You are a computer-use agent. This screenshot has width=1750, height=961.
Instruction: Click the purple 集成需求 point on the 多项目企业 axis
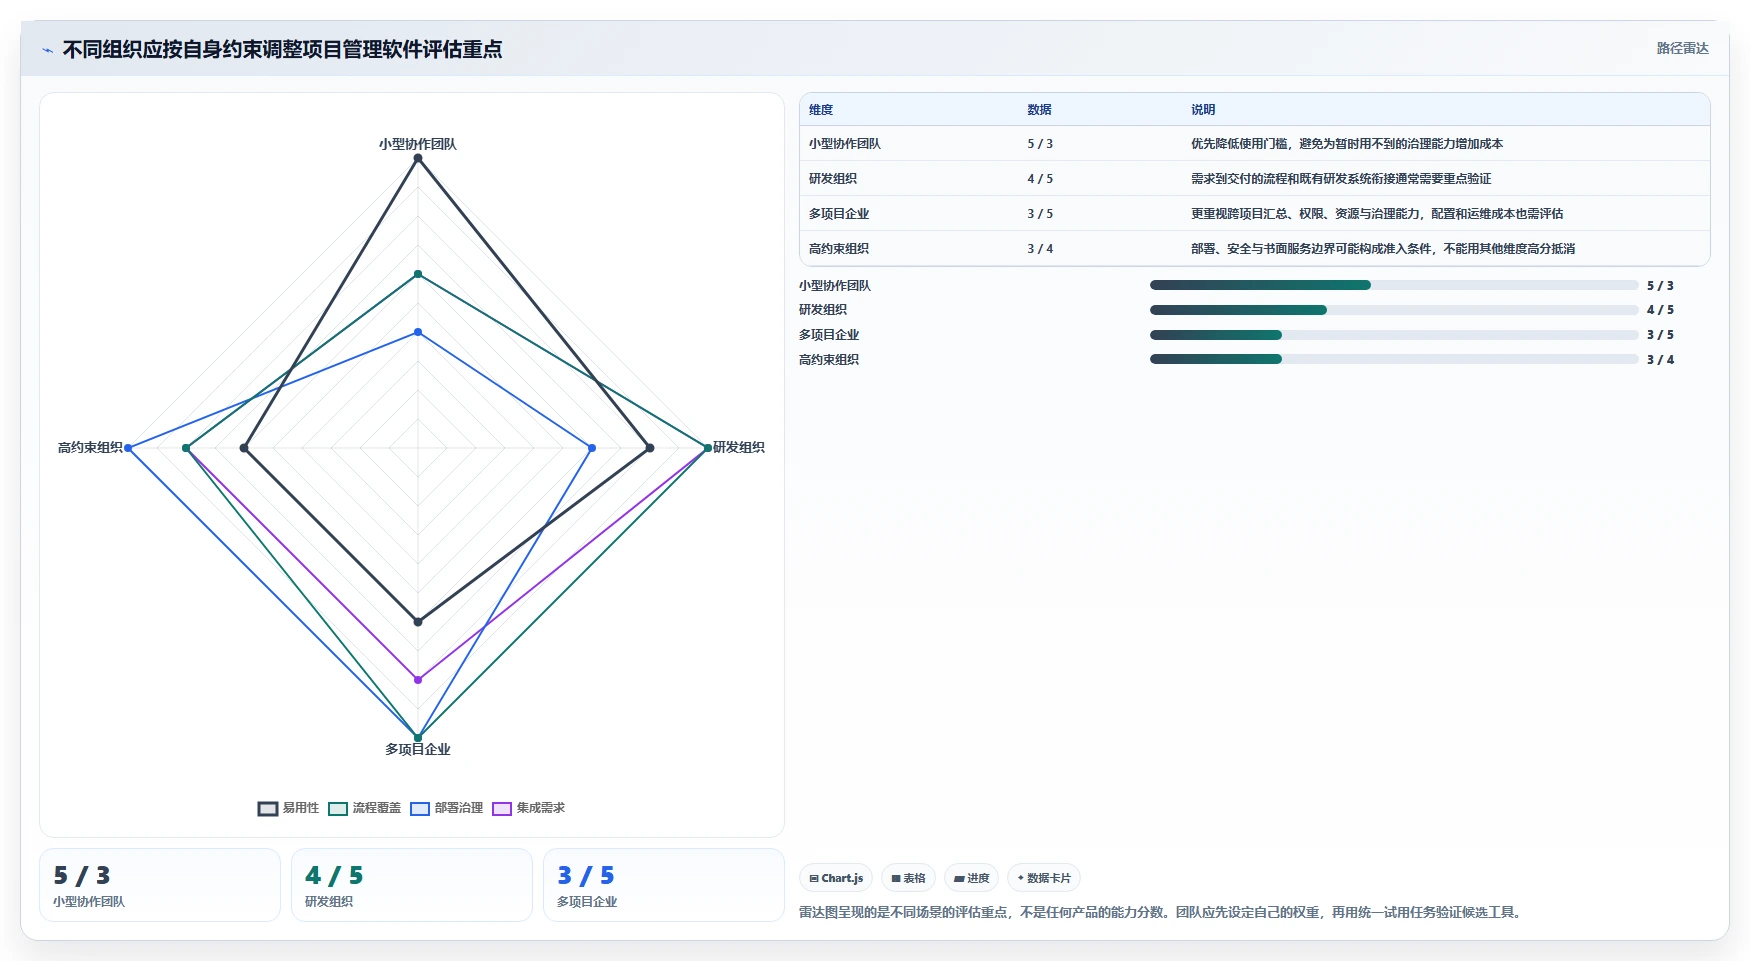418,680
